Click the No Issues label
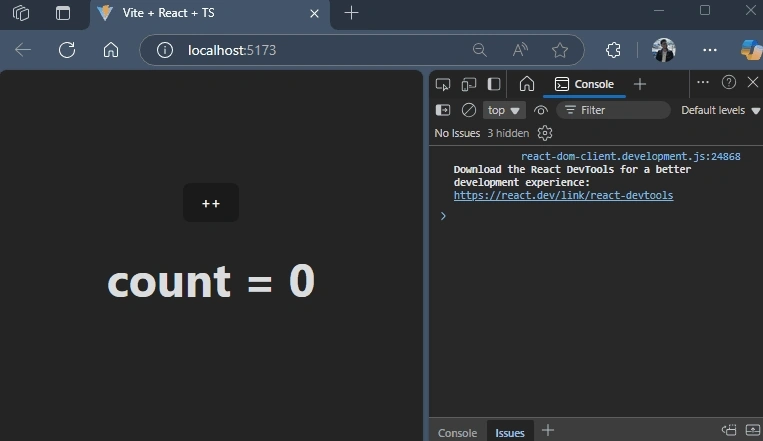The height and width of the screenshot is (441, 763). tap(457, 133)
